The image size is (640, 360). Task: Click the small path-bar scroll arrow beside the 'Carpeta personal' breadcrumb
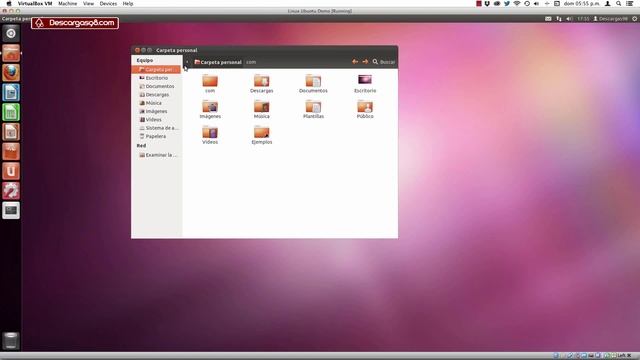(187, 62)
